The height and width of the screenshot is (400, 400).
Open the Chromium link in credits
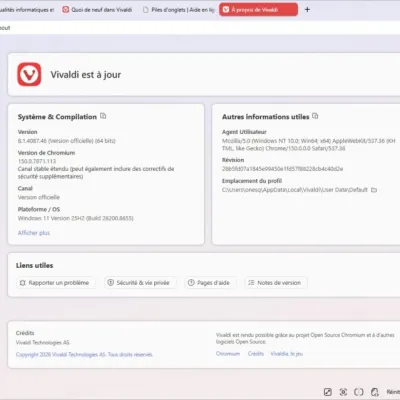228,354
